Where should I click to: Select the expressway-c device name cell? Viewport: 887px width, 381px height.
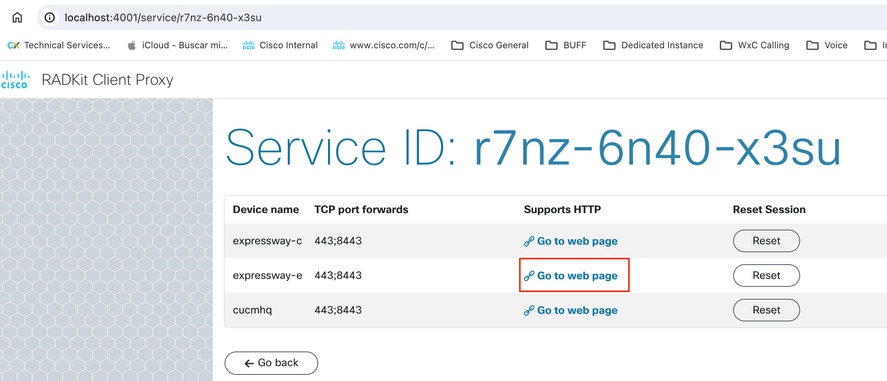pos(267,241)
